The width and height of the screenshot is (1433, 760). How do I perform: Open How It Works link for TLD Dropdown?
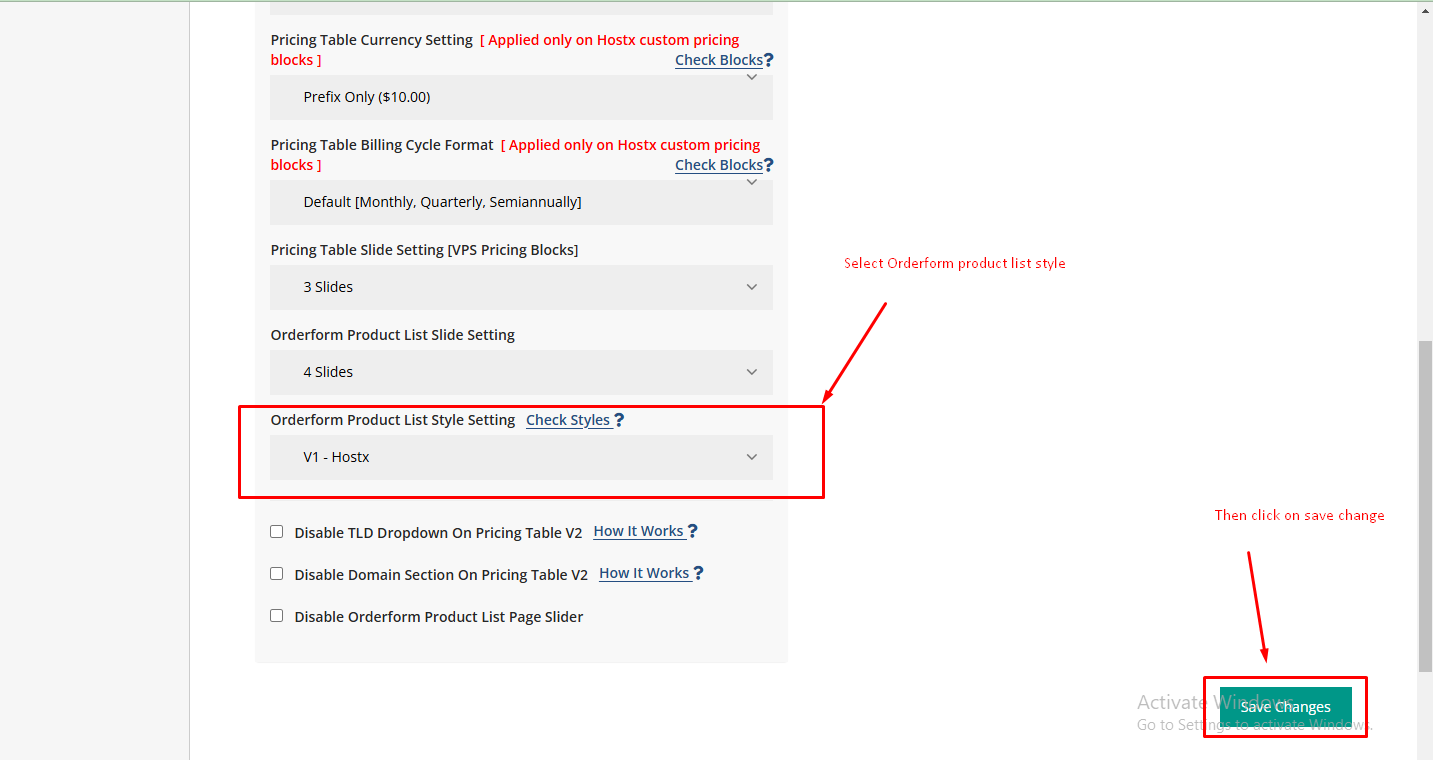tap(638, 531)
